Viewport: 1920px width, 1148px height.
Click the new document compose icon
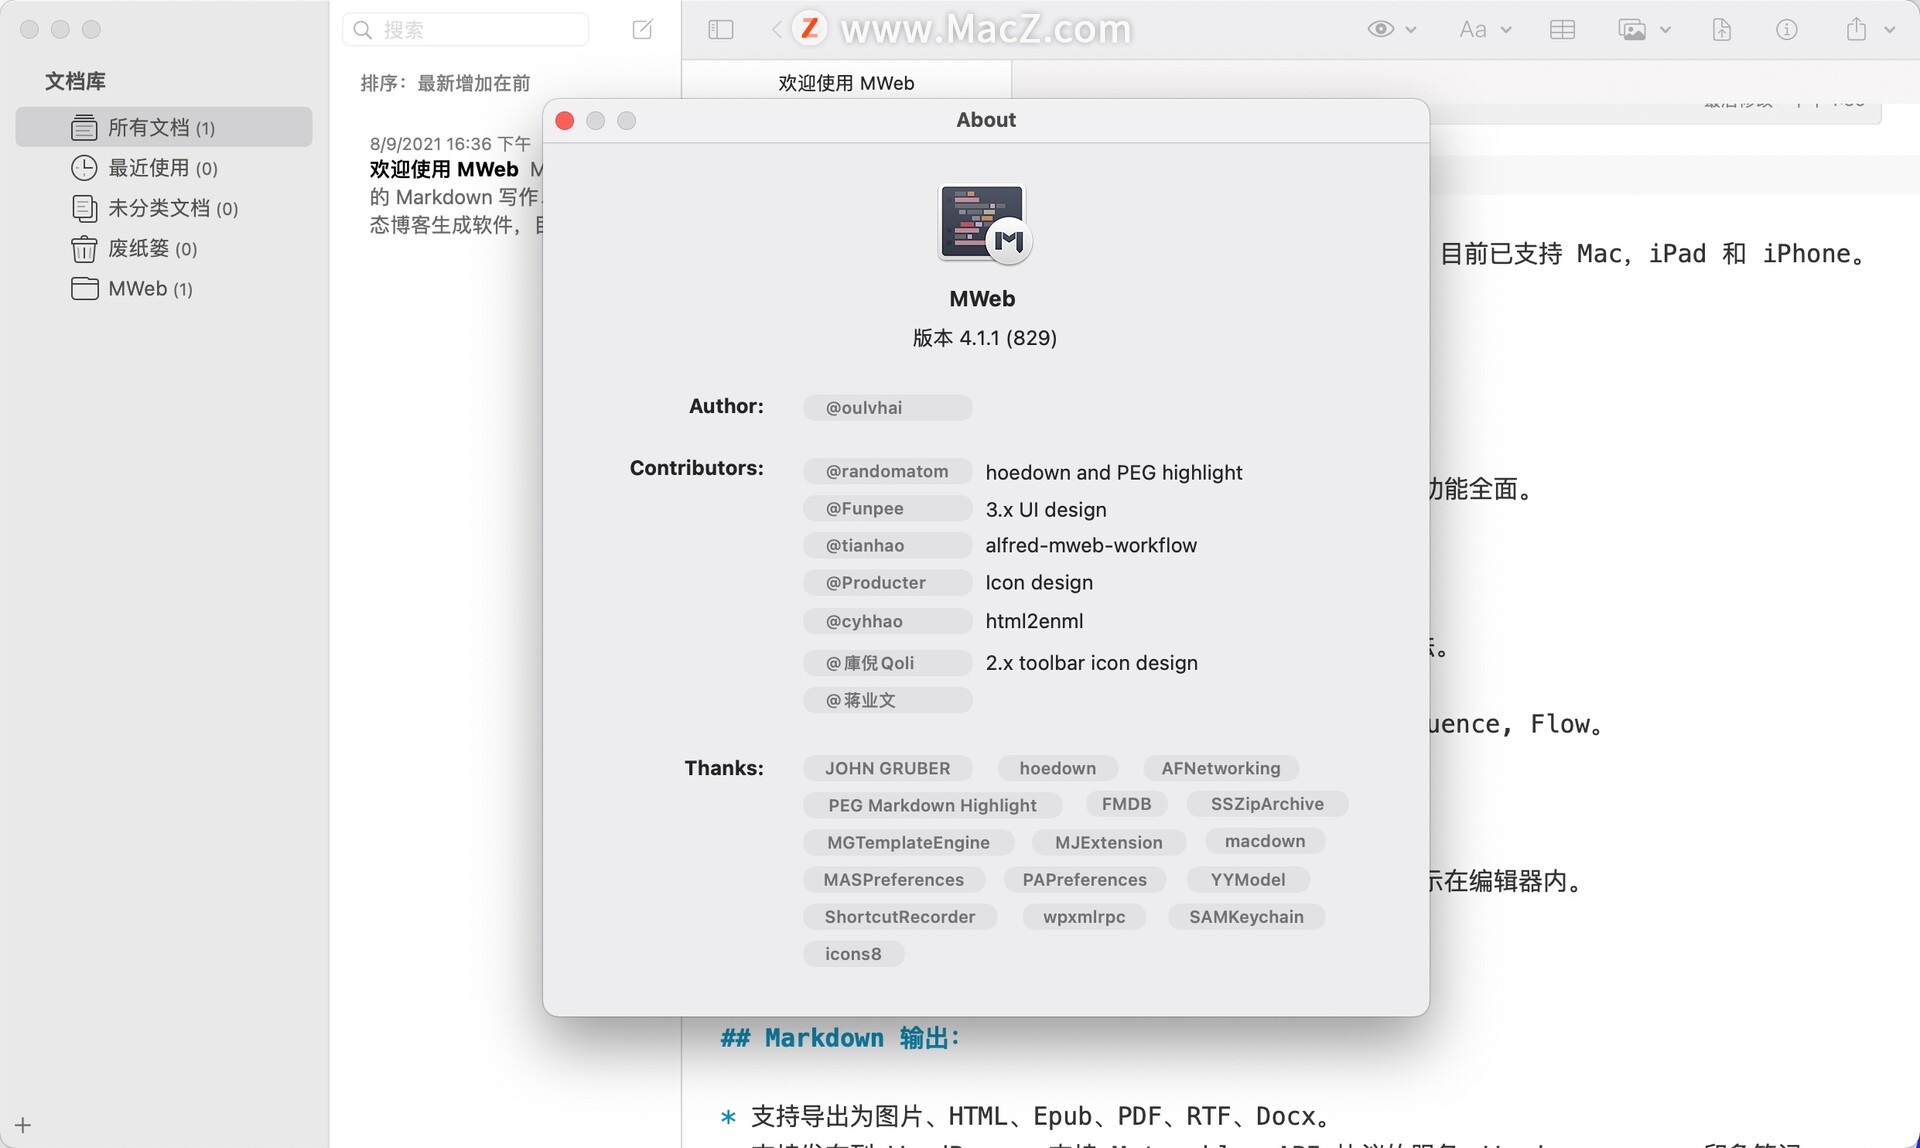pyautogui.click(x=643, y=30)
